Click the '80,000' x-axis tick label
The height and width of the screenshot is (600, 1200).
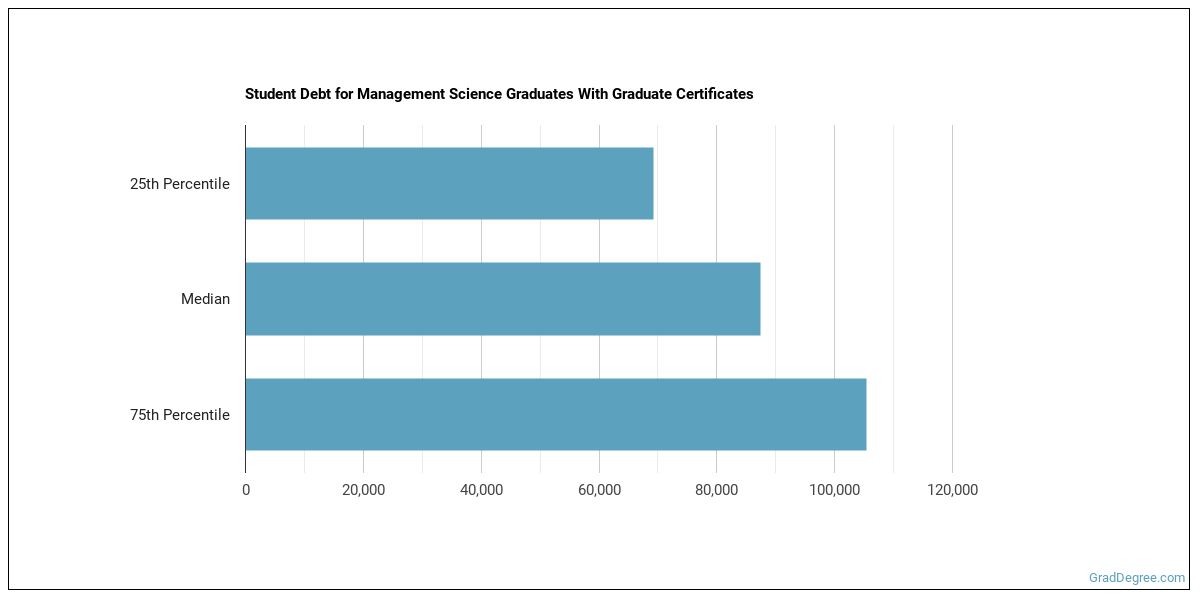pos(716,490)
